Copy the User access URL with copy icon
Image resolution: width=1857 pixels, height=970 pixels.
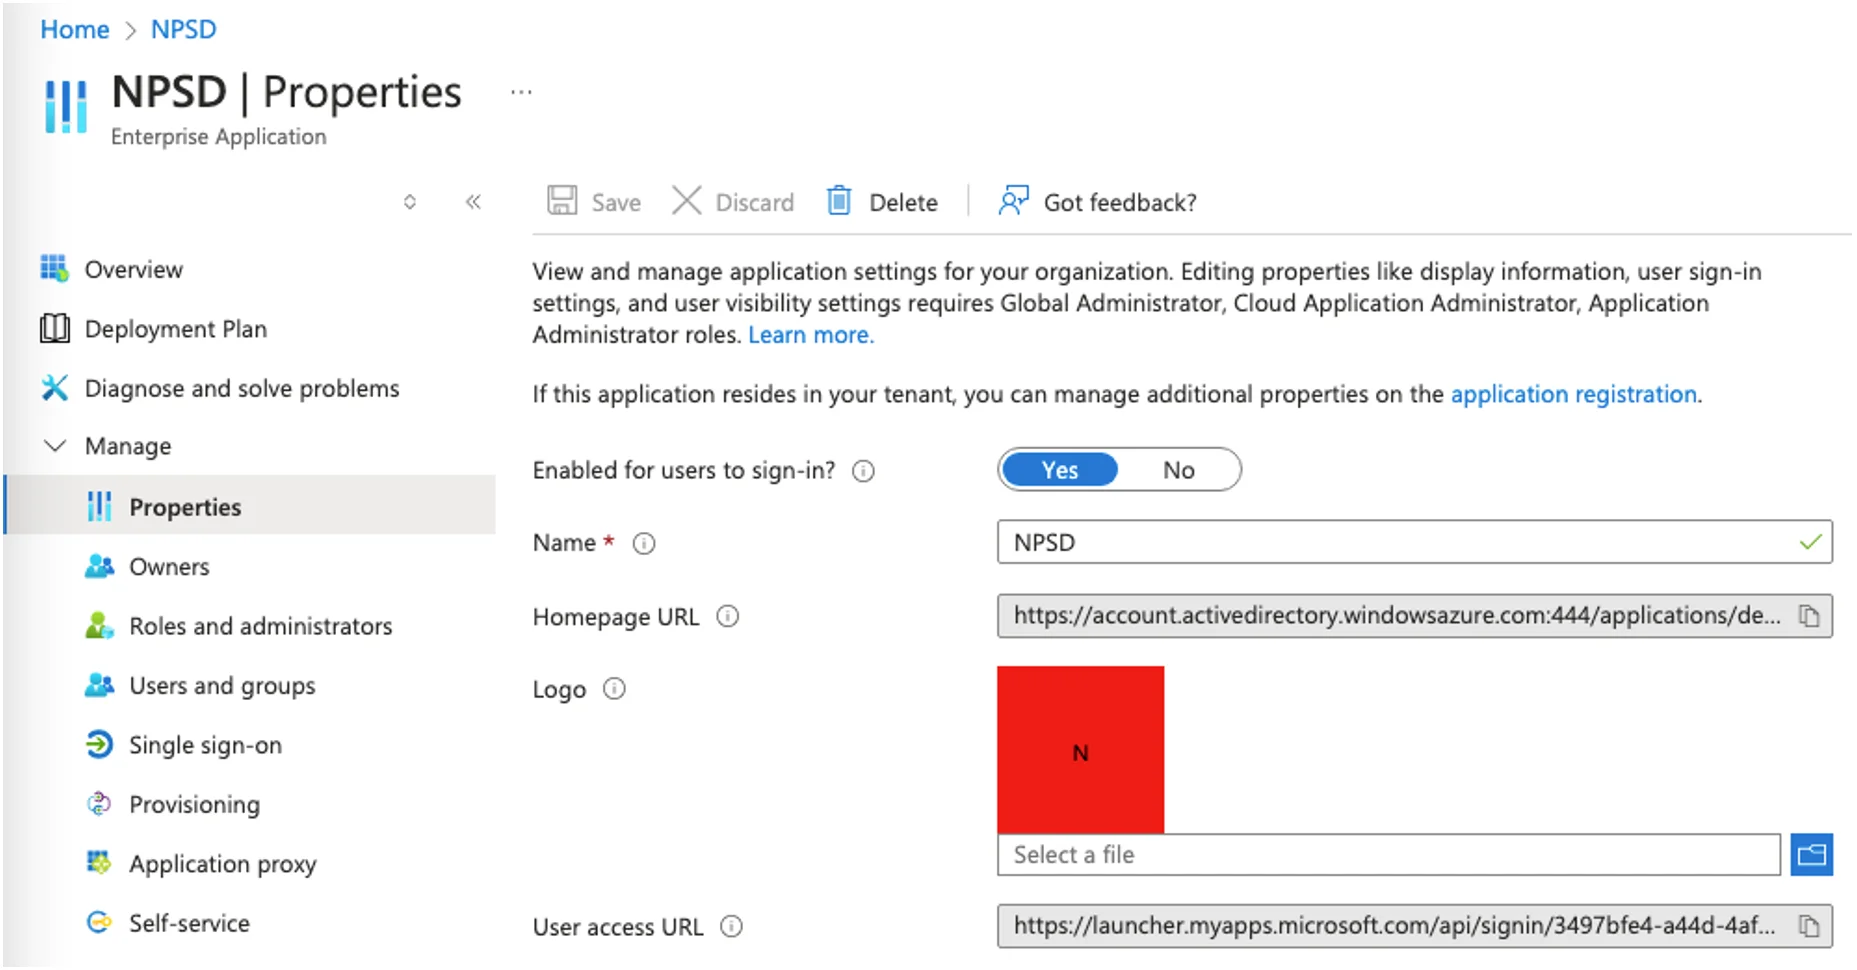[1809, 926]
